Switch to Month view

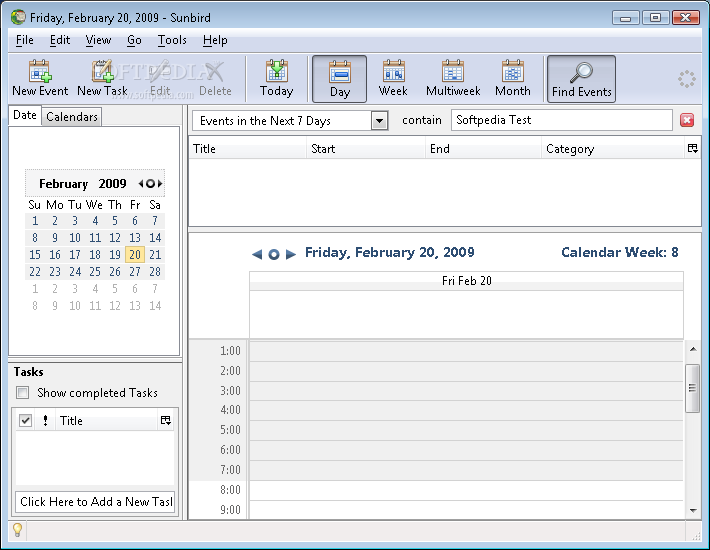coord(513,79)
